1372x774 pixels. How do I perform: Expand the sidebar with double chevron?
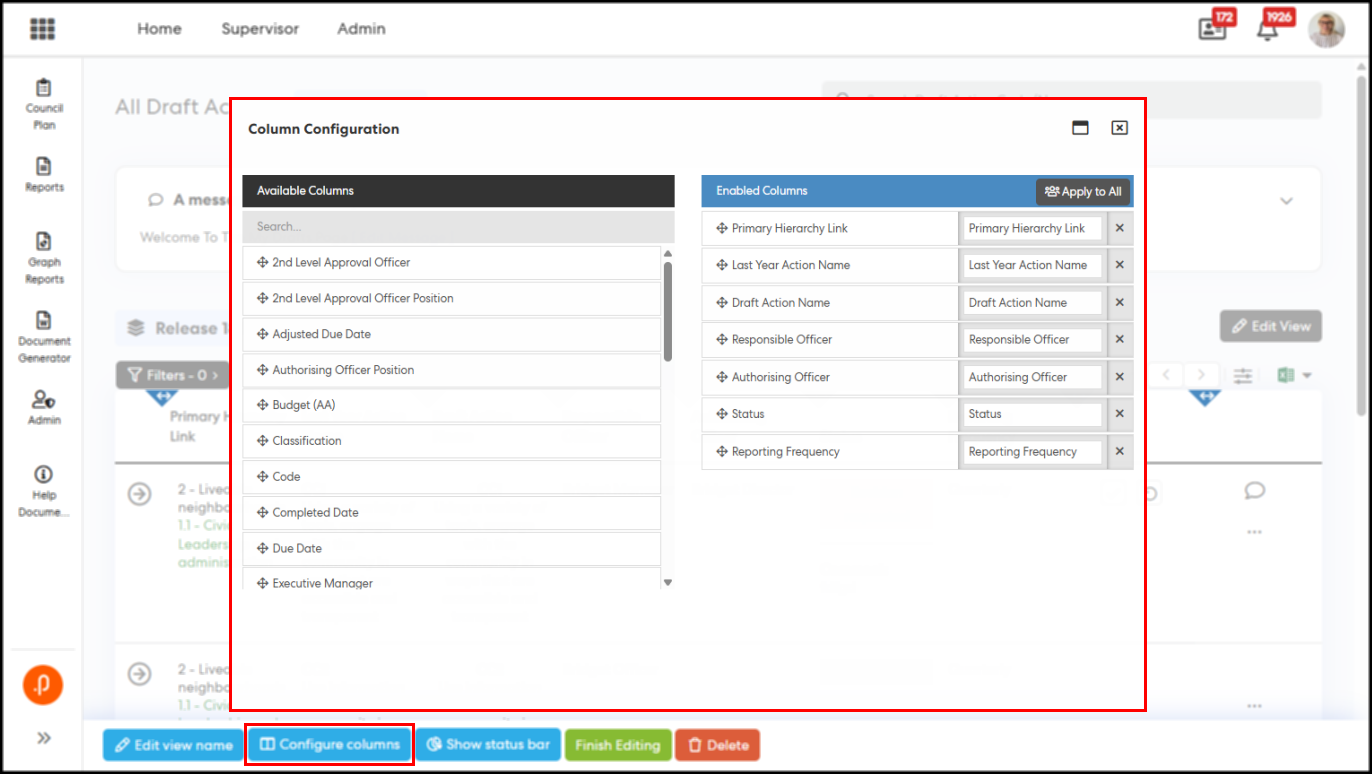[44, 738]
